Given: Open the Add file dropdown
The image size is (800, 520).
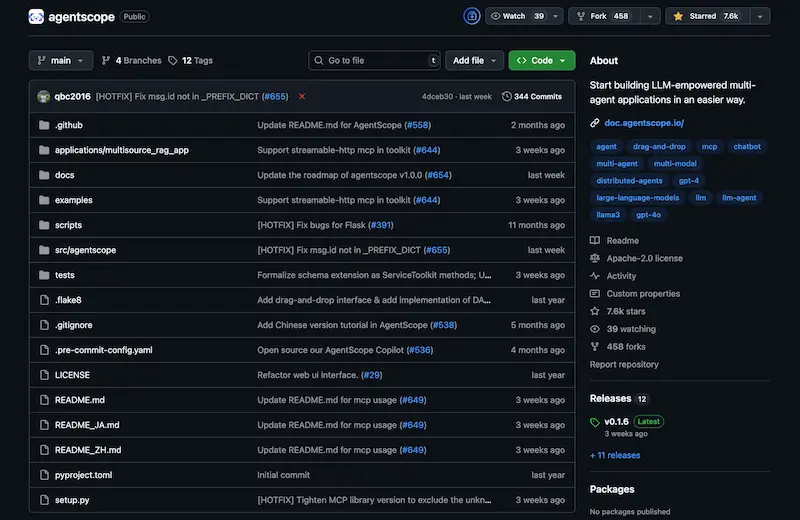Looking at the screenshot, I should [474, 60].
